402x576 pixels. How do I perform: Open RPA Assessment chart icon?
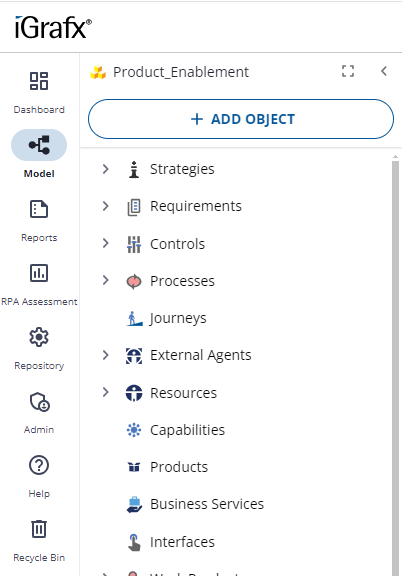point(39,273)
